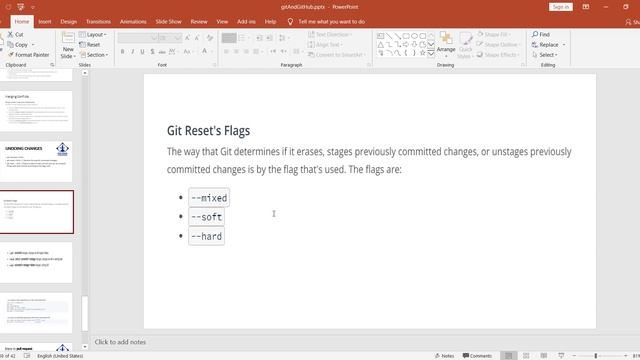The image size is (640, 360).
Task: Switch to Slide Sorter view
Action: pyautogui.click(x=526, y=356)
